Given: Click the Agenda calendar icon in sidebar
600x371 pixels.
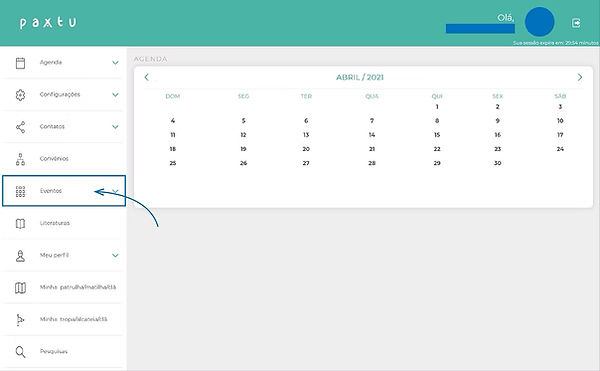Looking at the screenshot, I should (20, 63).
